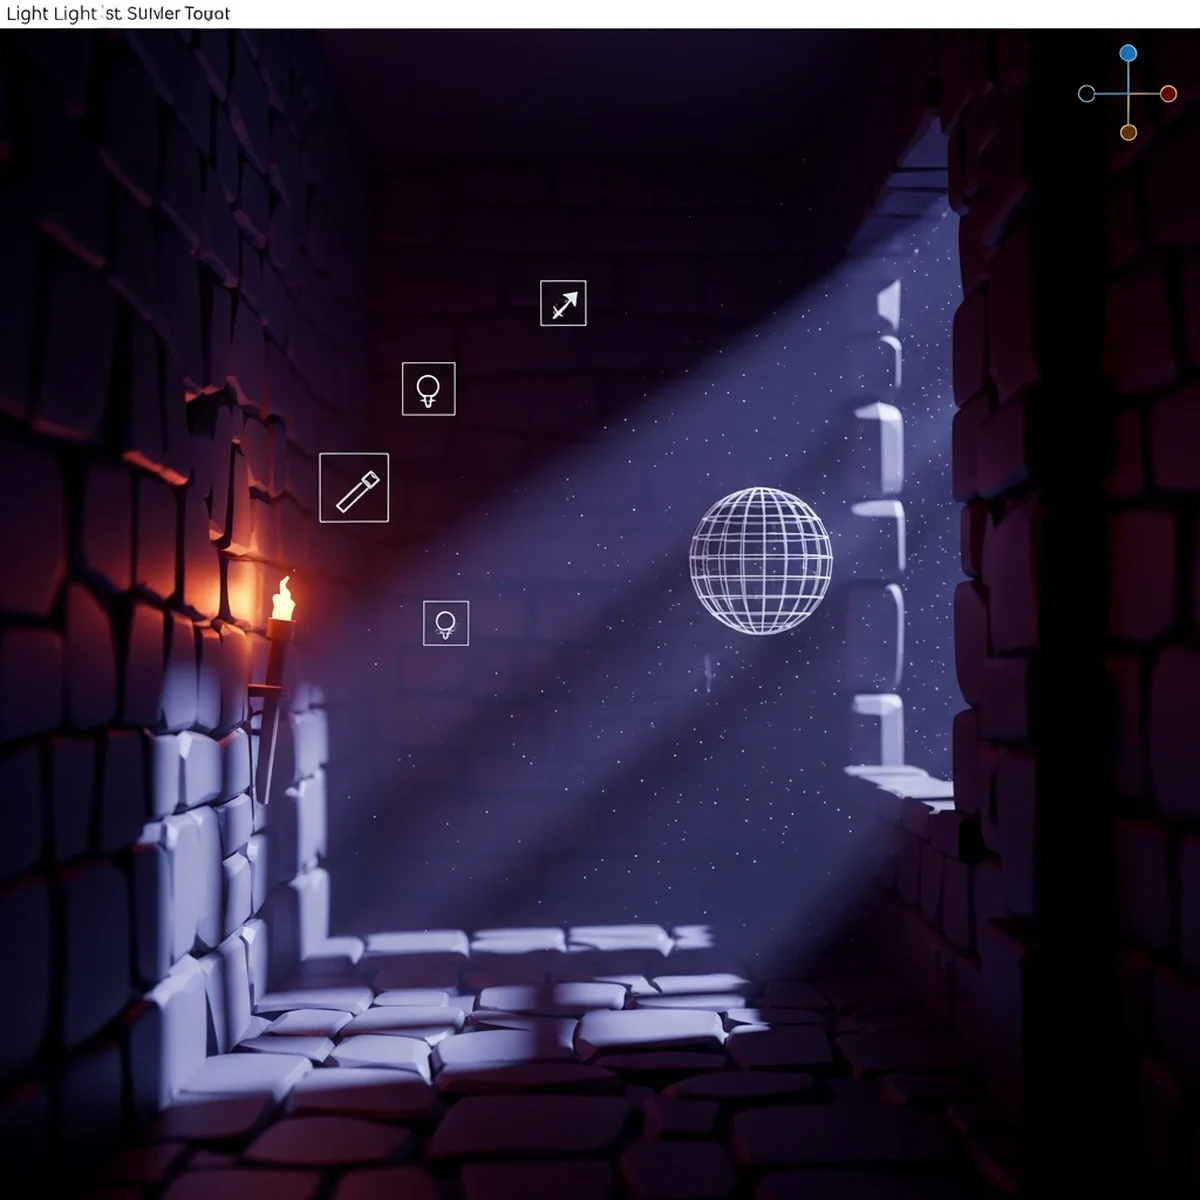Select the directional light arrow icon
Image resolution: width=1200 pixels, height=1200 pixels.
(x=563, y=303)
